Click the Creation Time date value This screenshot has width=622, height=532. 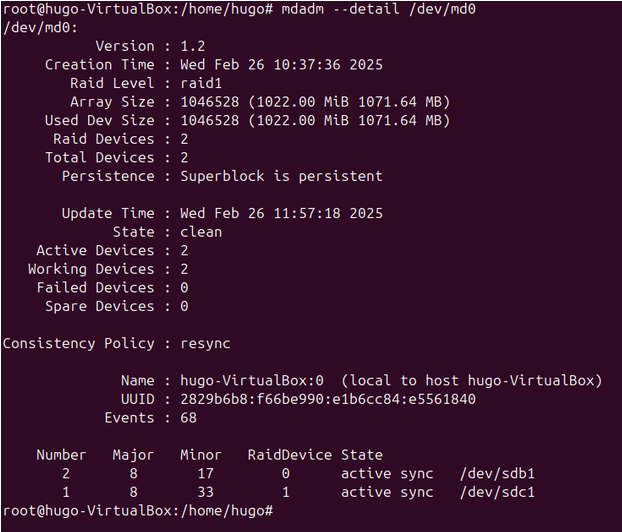point(281,65)
